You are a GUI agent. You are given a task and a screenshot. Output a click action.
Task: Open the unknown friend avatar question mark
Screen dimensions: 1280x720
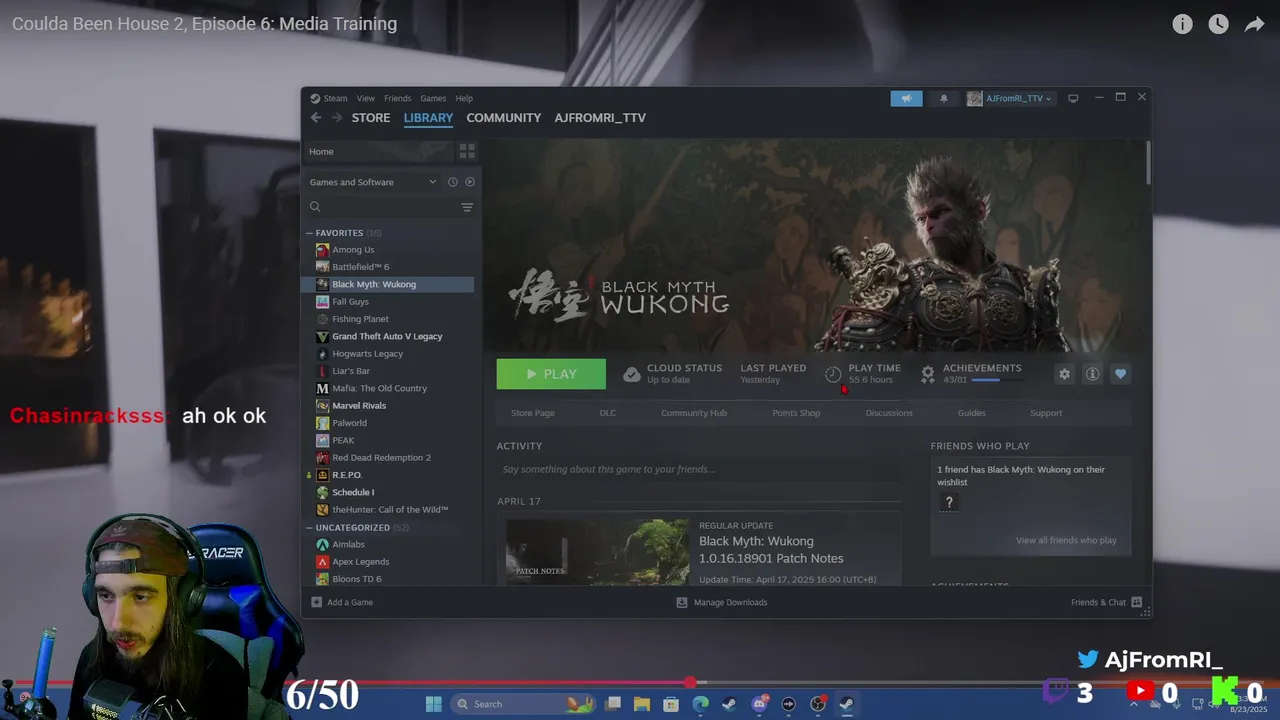(949, 502)
